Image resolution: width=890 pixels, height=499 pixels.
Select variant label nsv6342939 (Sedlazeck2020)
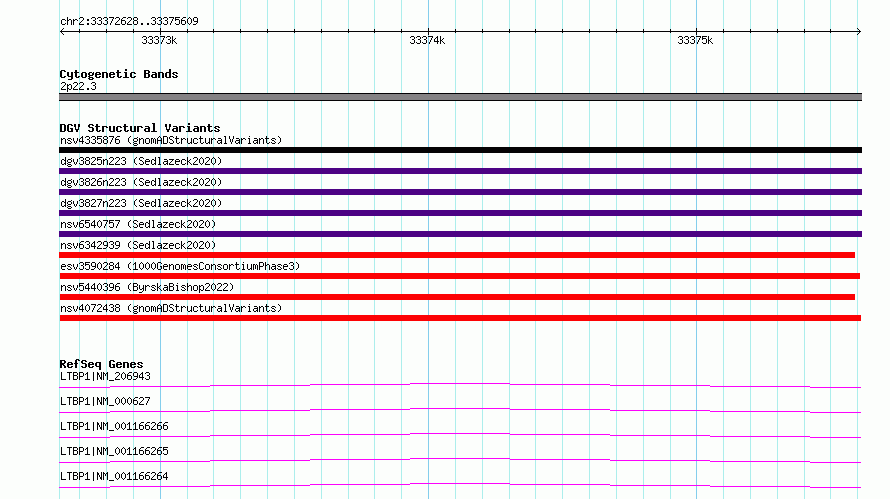pyautogui.click(x=138, y=245)
